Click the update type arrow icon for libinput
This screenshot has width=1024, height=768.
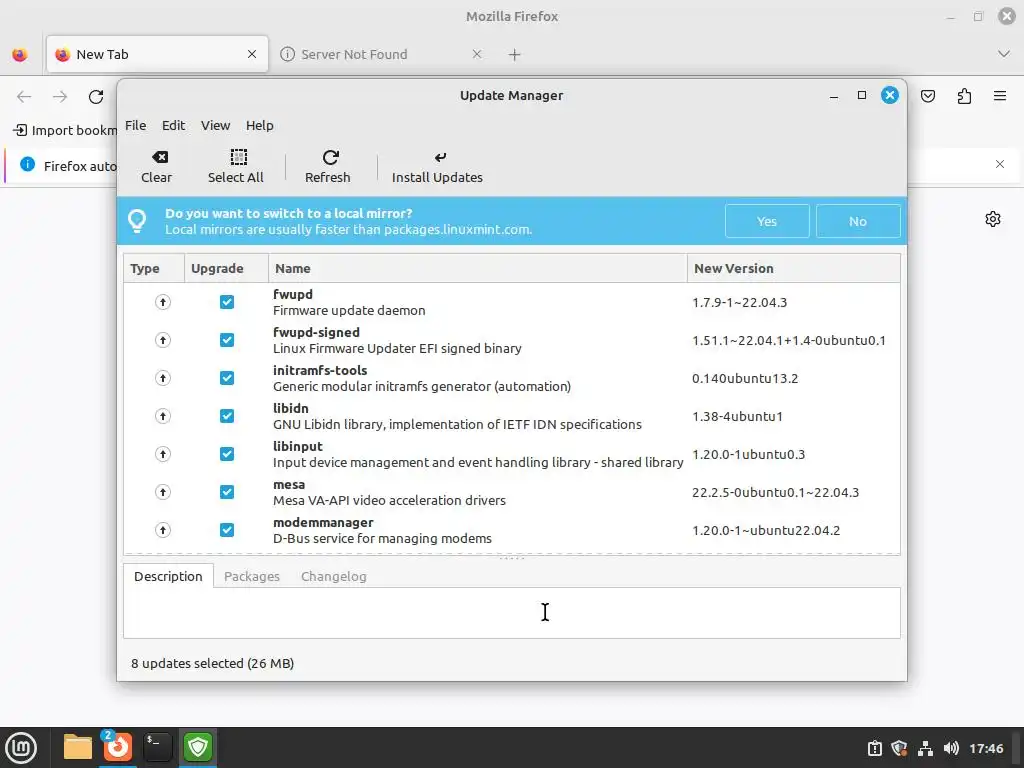coord(163,454)
